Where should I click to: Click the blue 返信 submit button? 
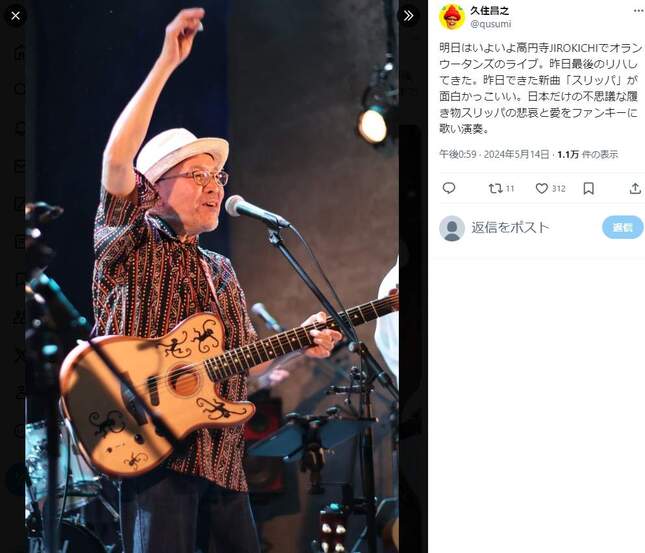622,227
